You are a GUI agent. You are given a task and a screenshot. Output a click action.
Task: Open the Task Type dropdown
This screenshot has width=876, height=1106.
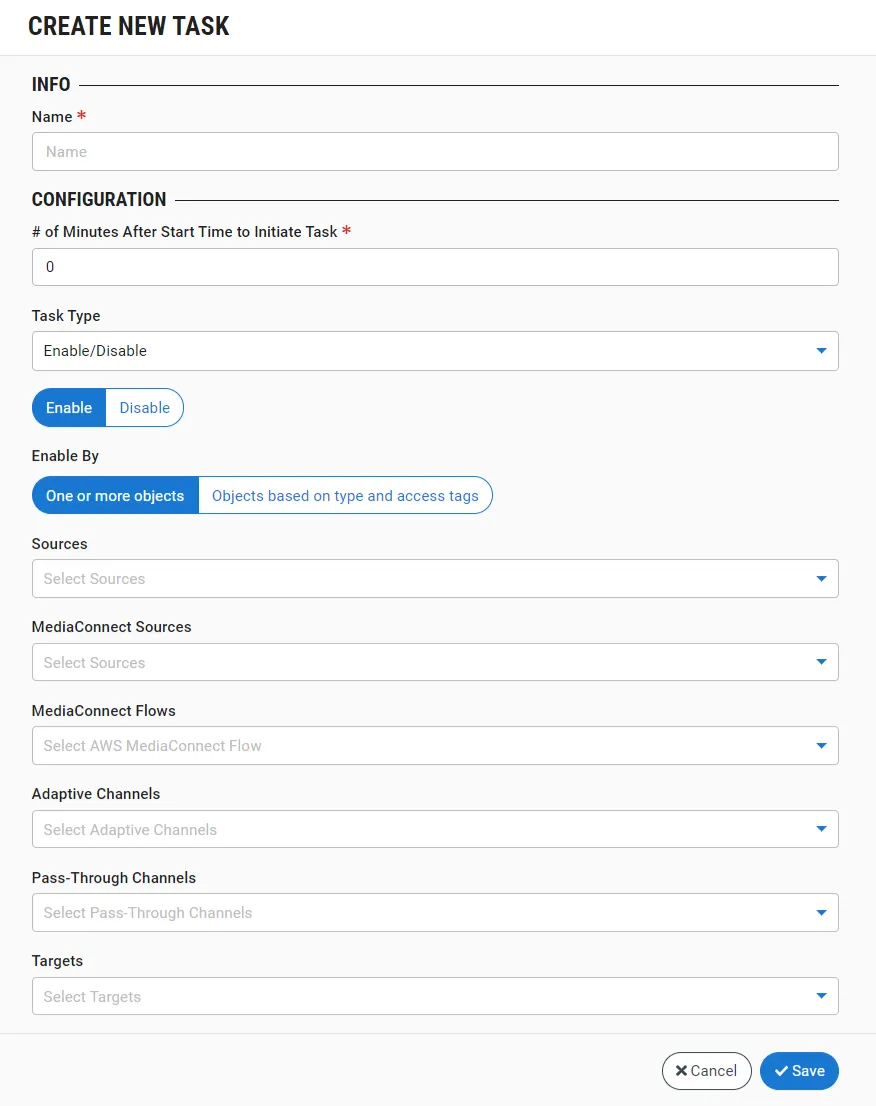(435, 351)
